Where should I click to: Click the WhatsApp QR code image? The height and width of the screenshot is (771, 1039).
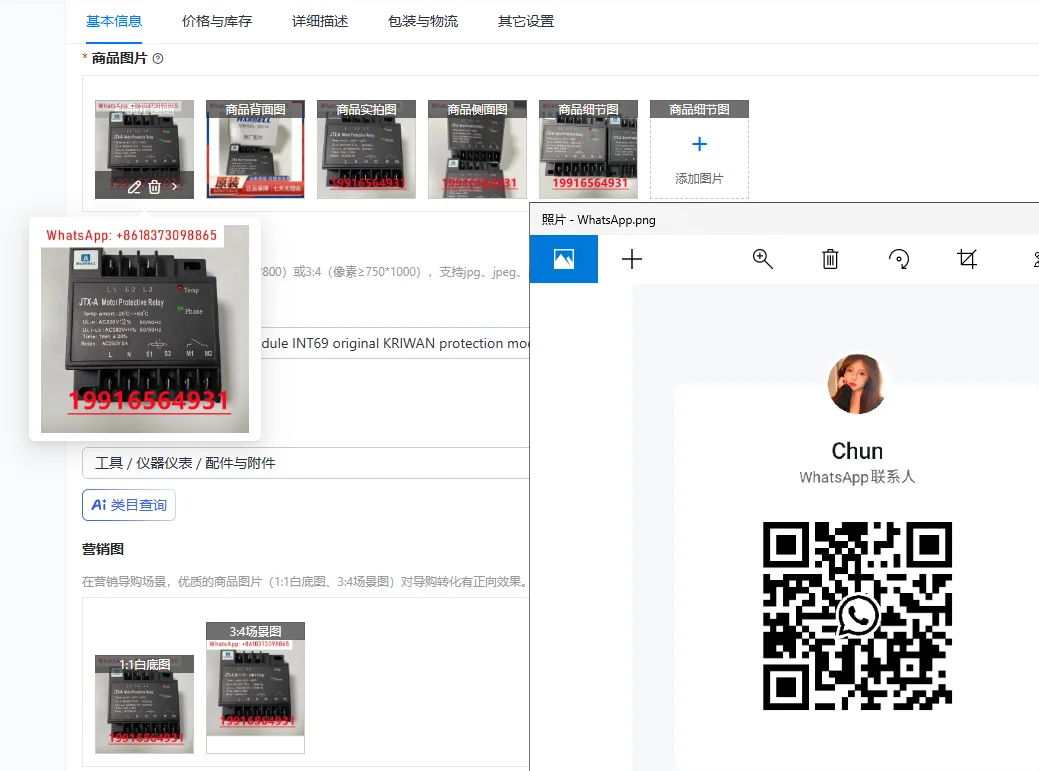[857, 616]
